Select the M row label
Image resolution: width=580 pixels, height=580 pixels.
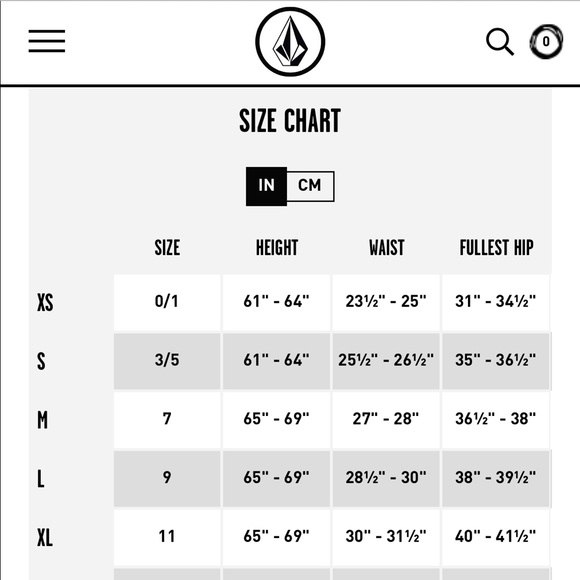coord(42,420)
